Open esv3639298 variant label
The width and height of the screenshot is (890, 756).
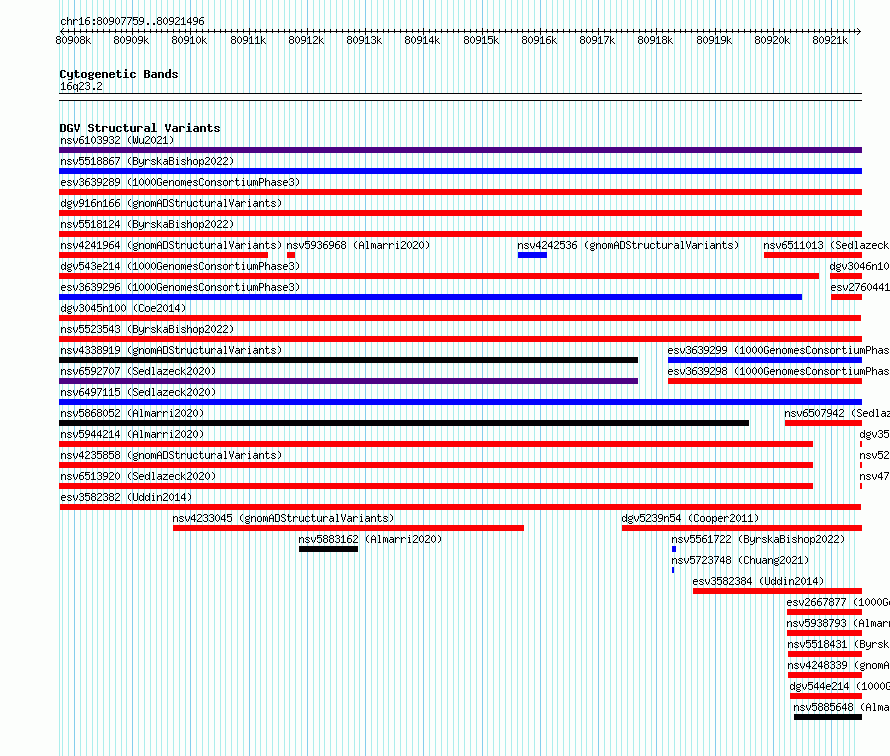778,371
